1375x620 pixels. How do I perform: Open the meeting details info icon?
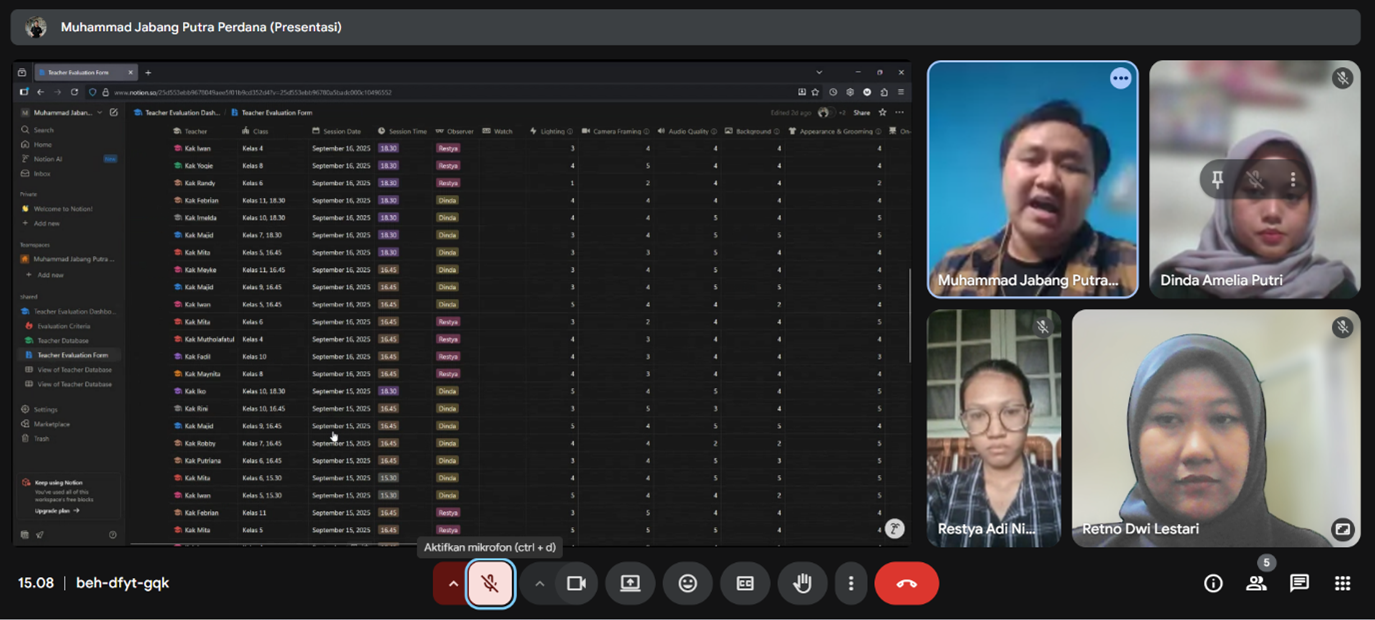[1213, 584]
